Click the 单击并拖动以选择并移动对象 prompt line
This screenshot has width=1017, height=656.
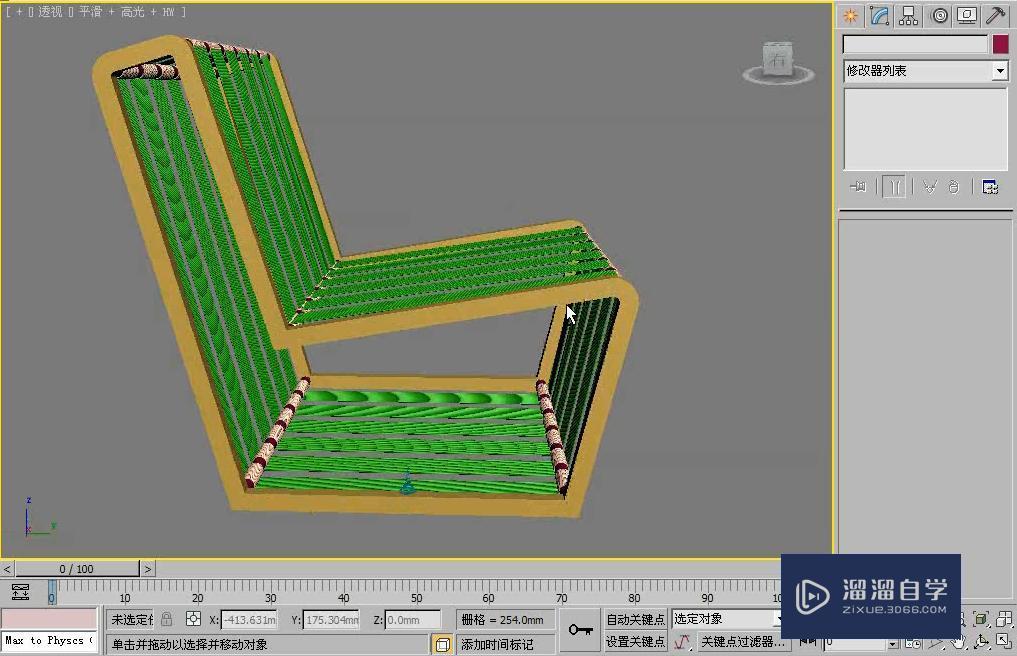coord(267,644)
